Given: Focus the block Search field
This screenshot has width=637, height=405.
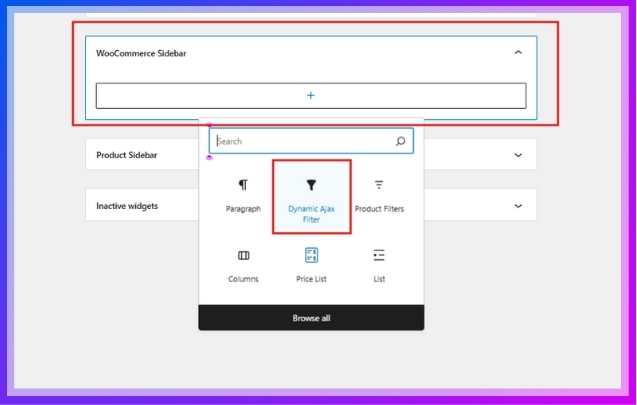Looking at the screenshot, I should click(x=311, y=141).
